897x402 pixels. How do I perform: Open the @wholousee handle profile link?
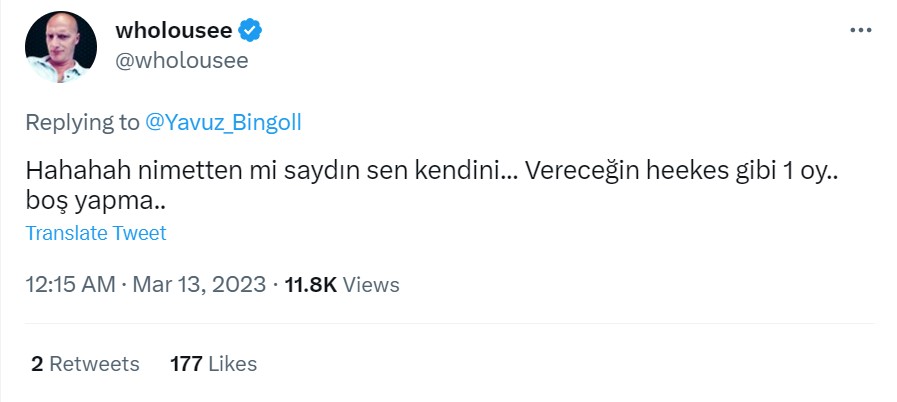[x=182, y=60]
